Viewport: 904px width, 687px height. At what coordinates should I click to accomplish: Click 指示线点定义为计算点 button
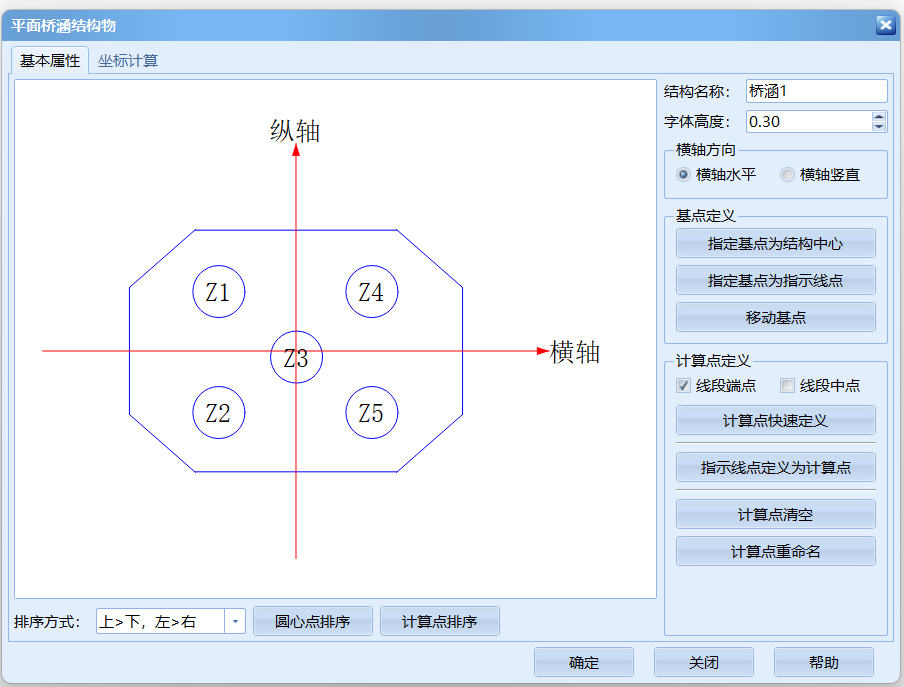775,467
